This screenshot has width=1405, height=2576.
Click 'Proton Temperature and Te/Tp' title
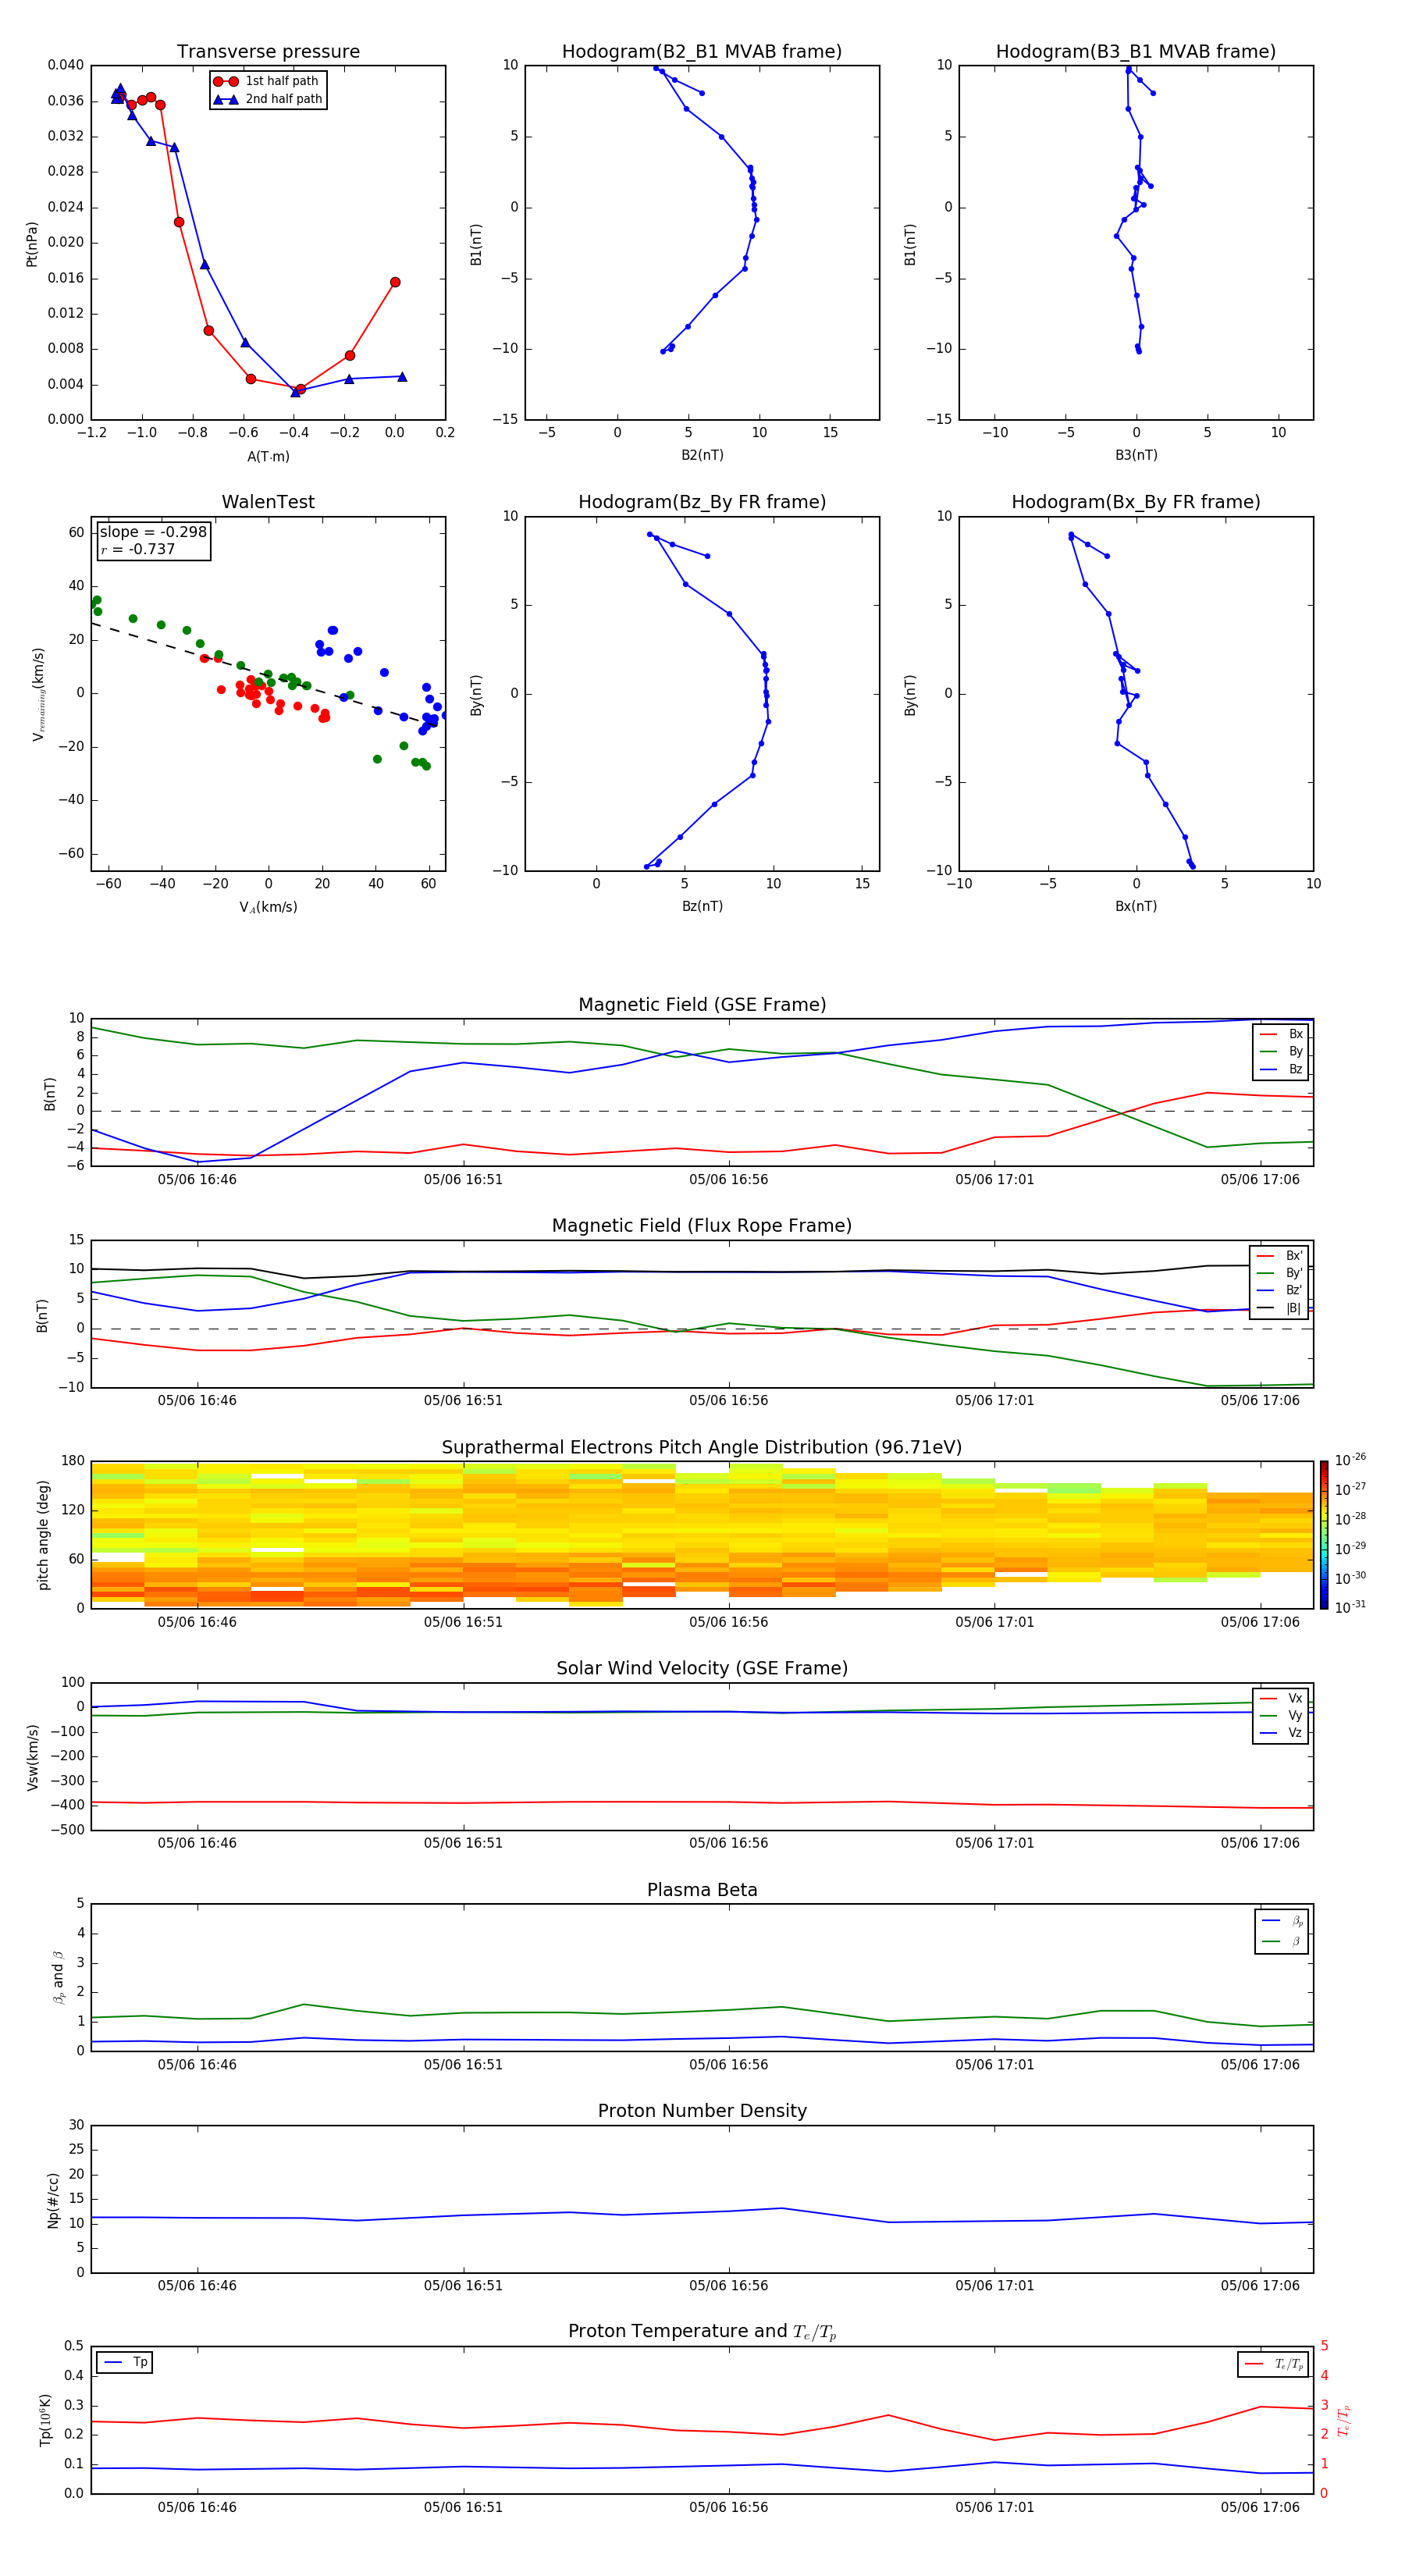click(702, 2332)
